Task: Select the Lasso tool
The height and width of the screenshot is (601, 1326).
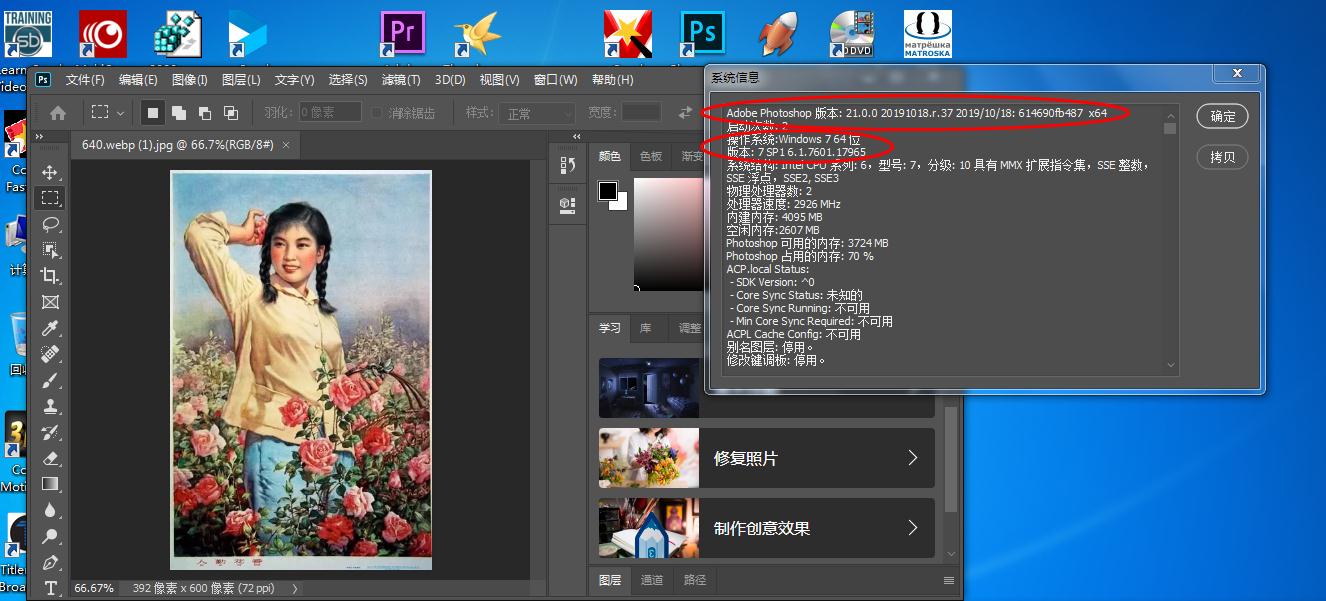Action: click(50, 224)
